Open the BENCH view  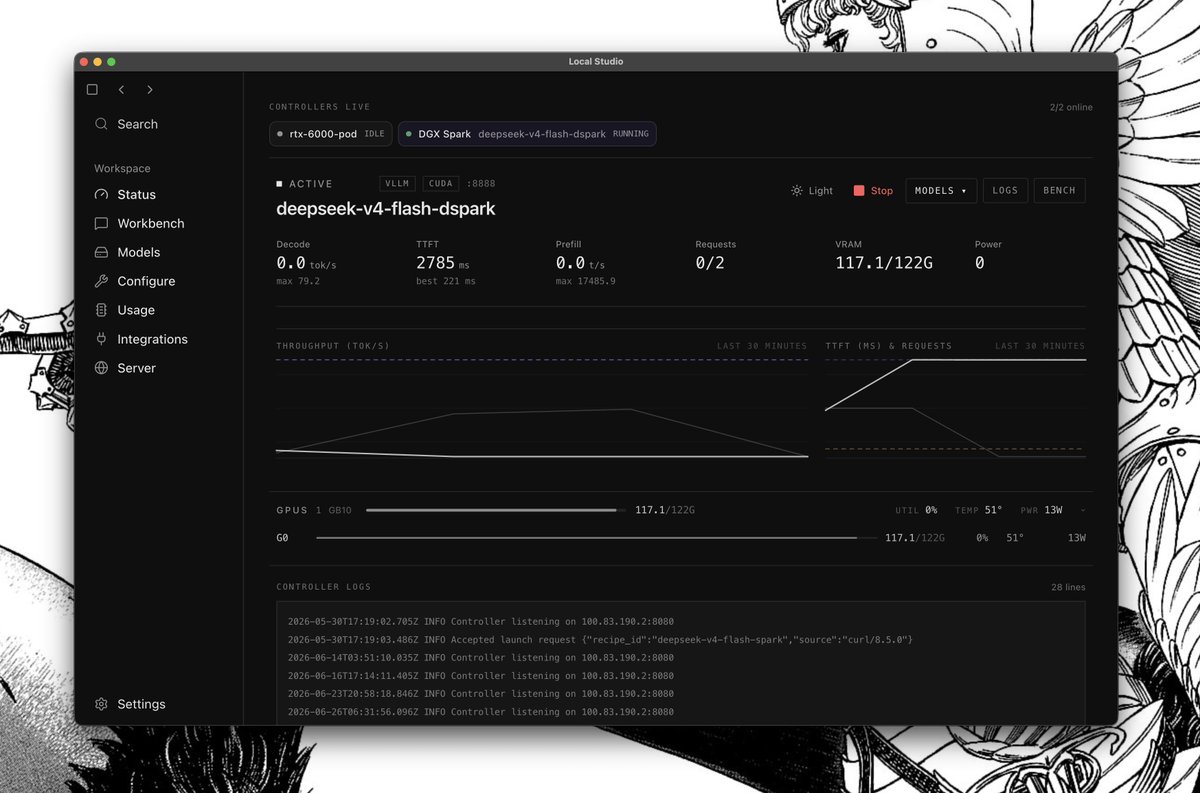point(1059,190)
